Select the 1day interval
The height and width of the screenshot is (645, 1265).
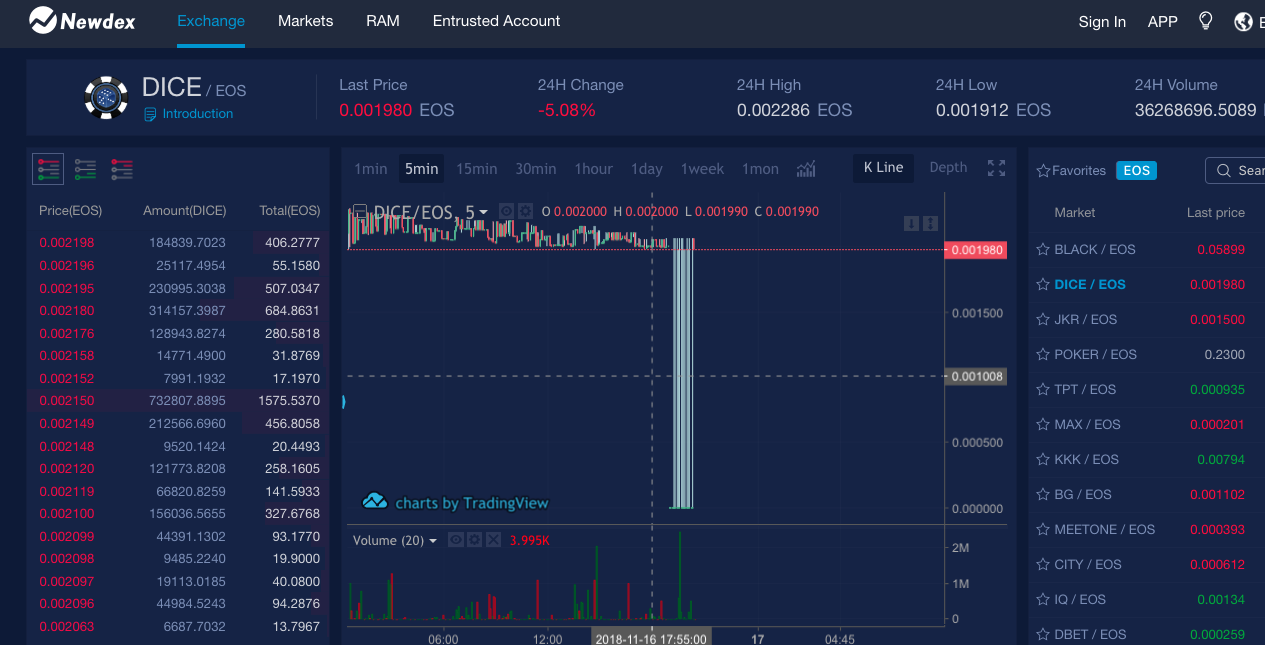[647, 169]
